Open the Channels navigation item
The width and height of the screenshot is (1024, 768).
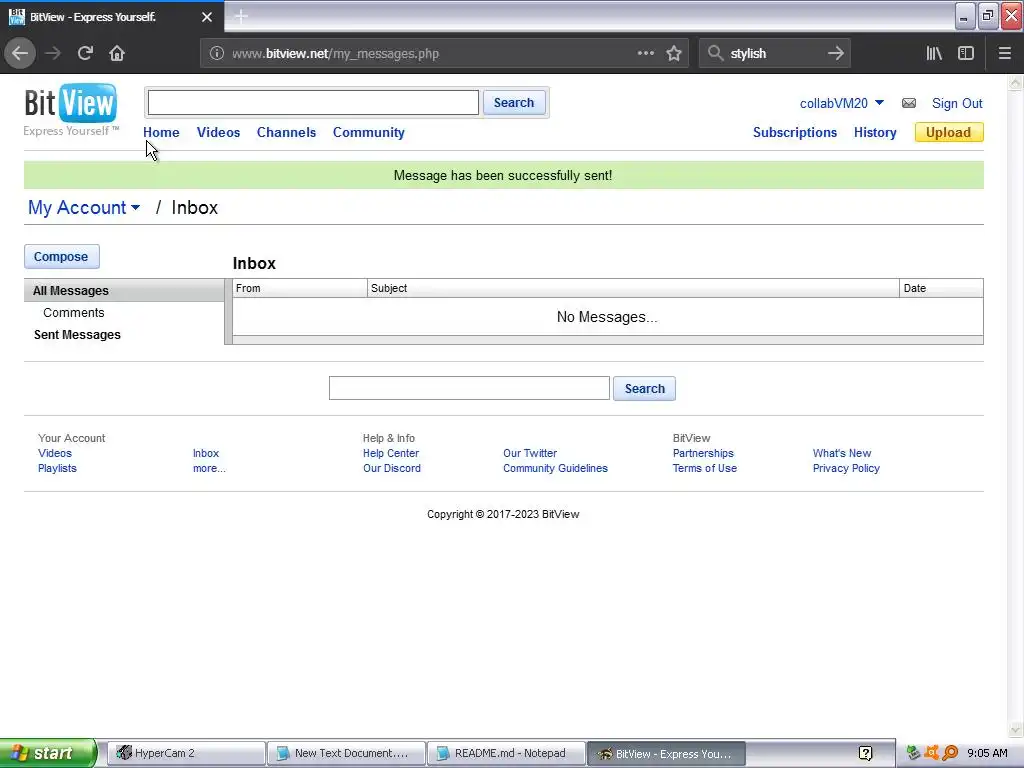coord(286,132)
